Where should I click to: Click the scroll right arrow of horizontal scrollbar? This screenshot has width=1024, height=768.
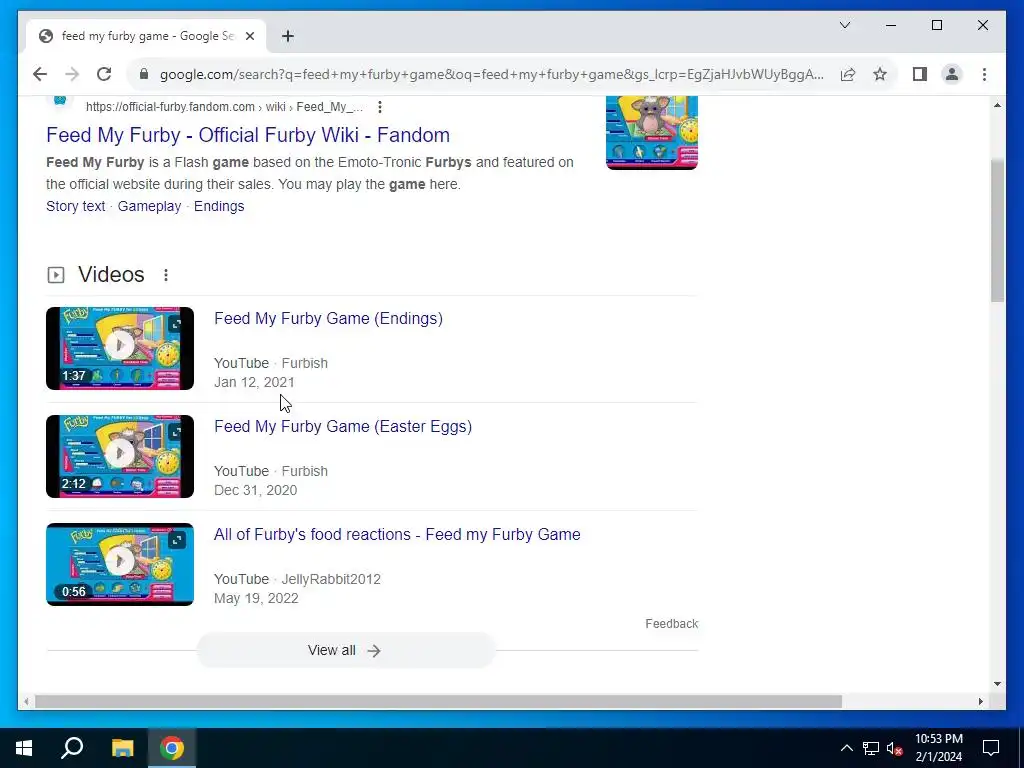pos(980,701)
